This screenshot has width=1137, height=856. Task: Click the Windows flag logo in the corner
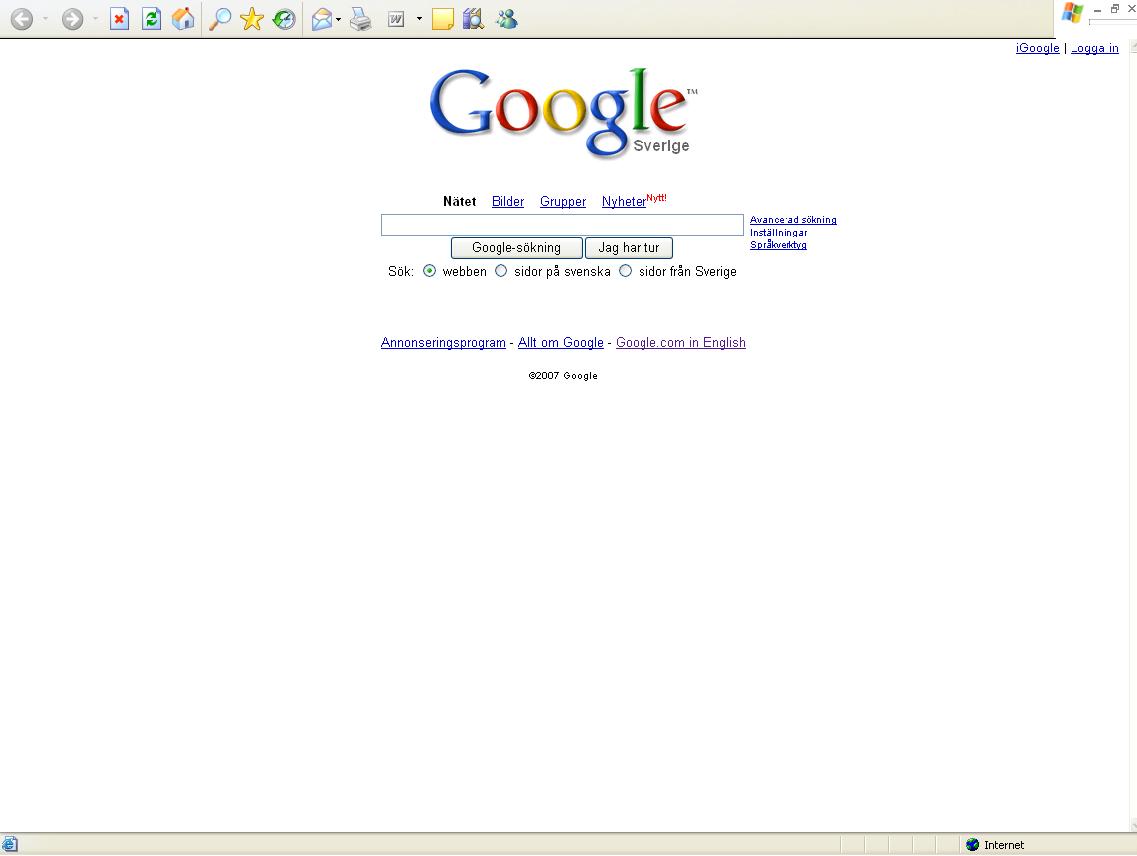point(1072,13)
